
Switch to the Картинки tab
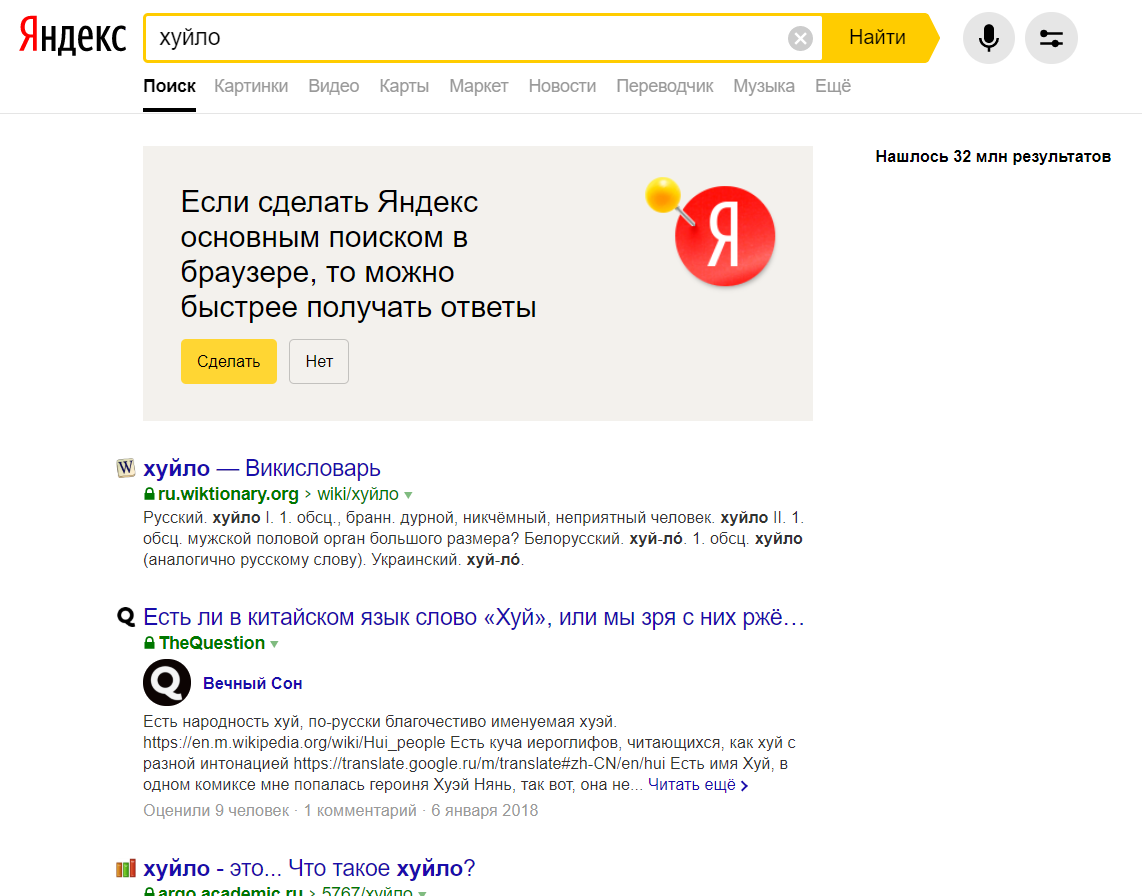point(251,86)
